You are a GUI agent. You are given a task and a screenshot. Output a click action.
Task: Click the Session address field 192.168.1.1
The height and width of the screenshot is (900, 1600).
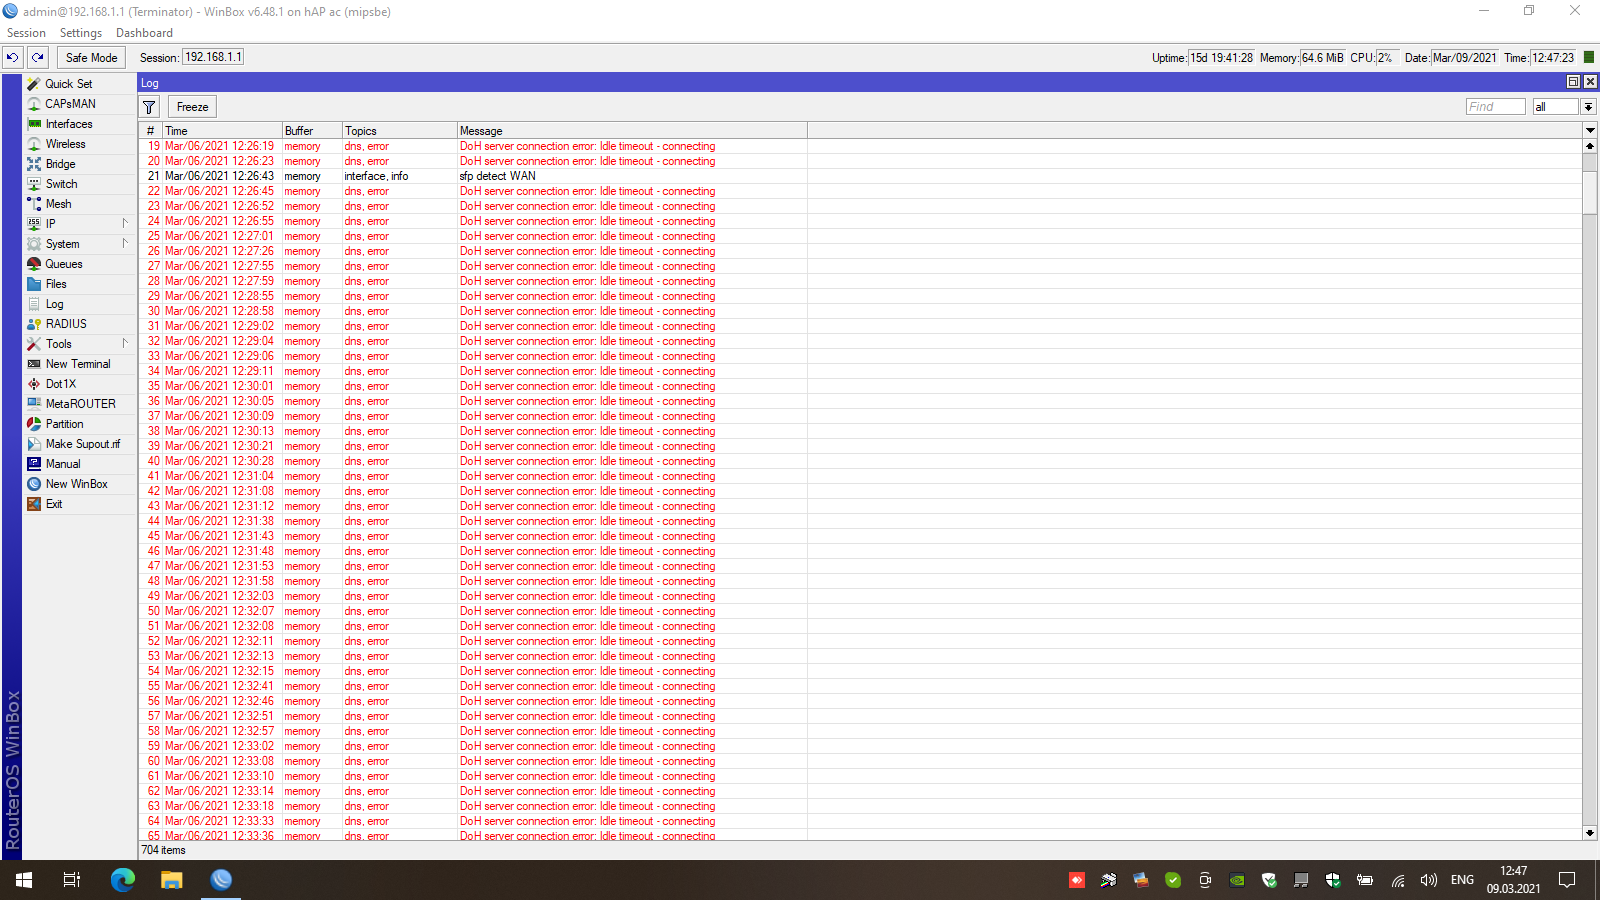(x=213, y=57)
